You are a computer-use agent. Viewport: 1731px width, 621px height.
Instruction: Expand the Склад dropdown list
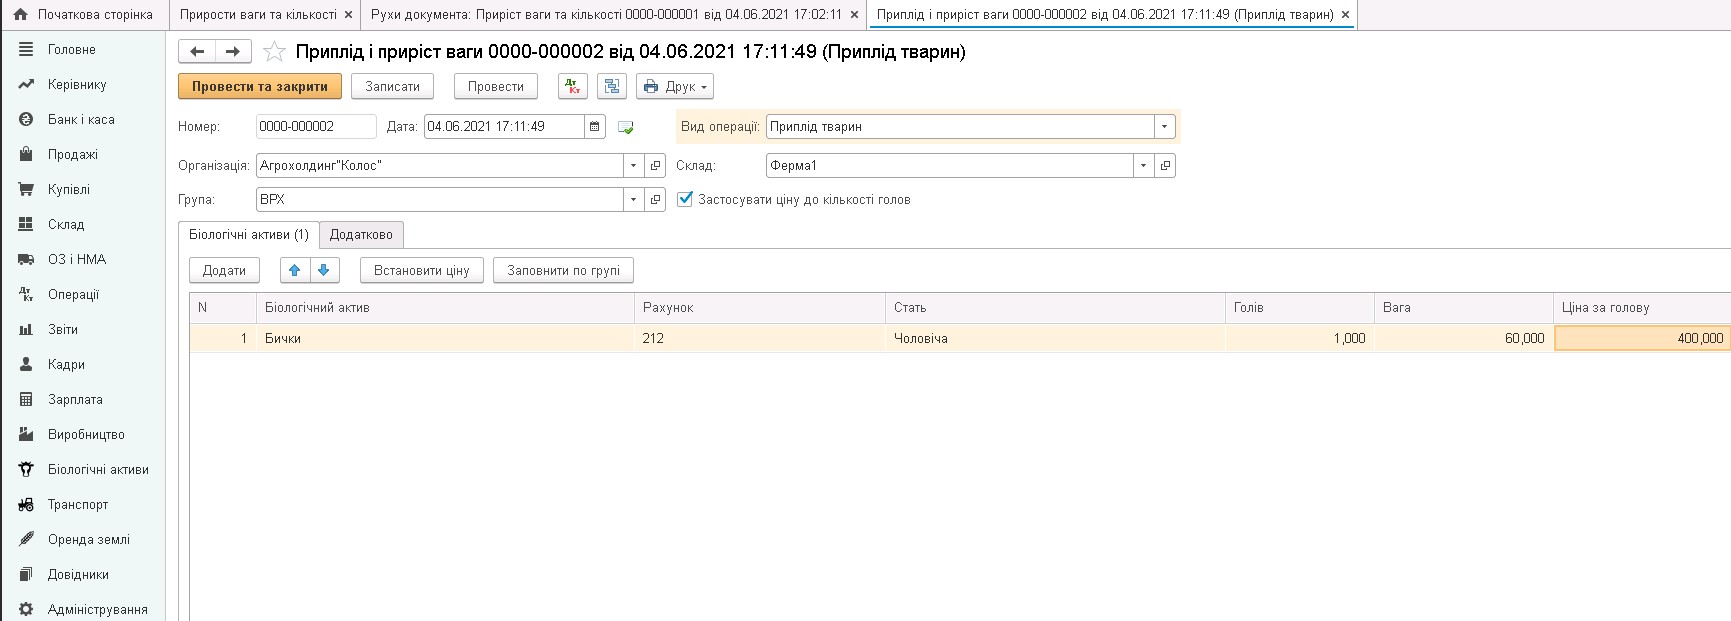coord(1143,166)
